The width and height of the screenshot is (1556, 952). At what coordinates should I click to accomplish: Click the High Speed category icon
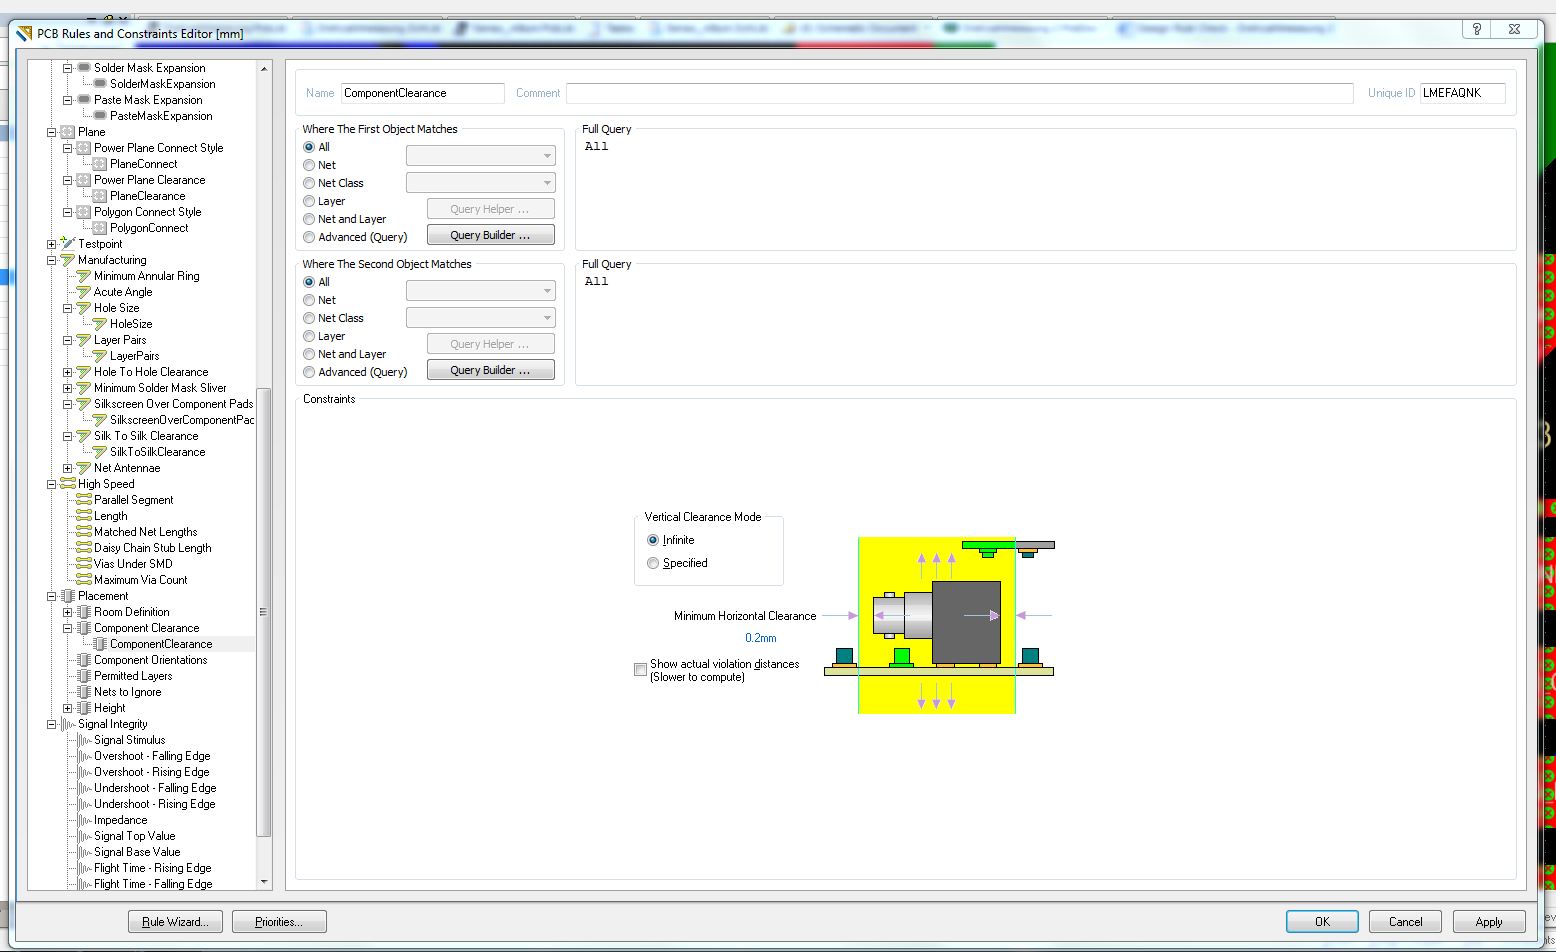67,484
